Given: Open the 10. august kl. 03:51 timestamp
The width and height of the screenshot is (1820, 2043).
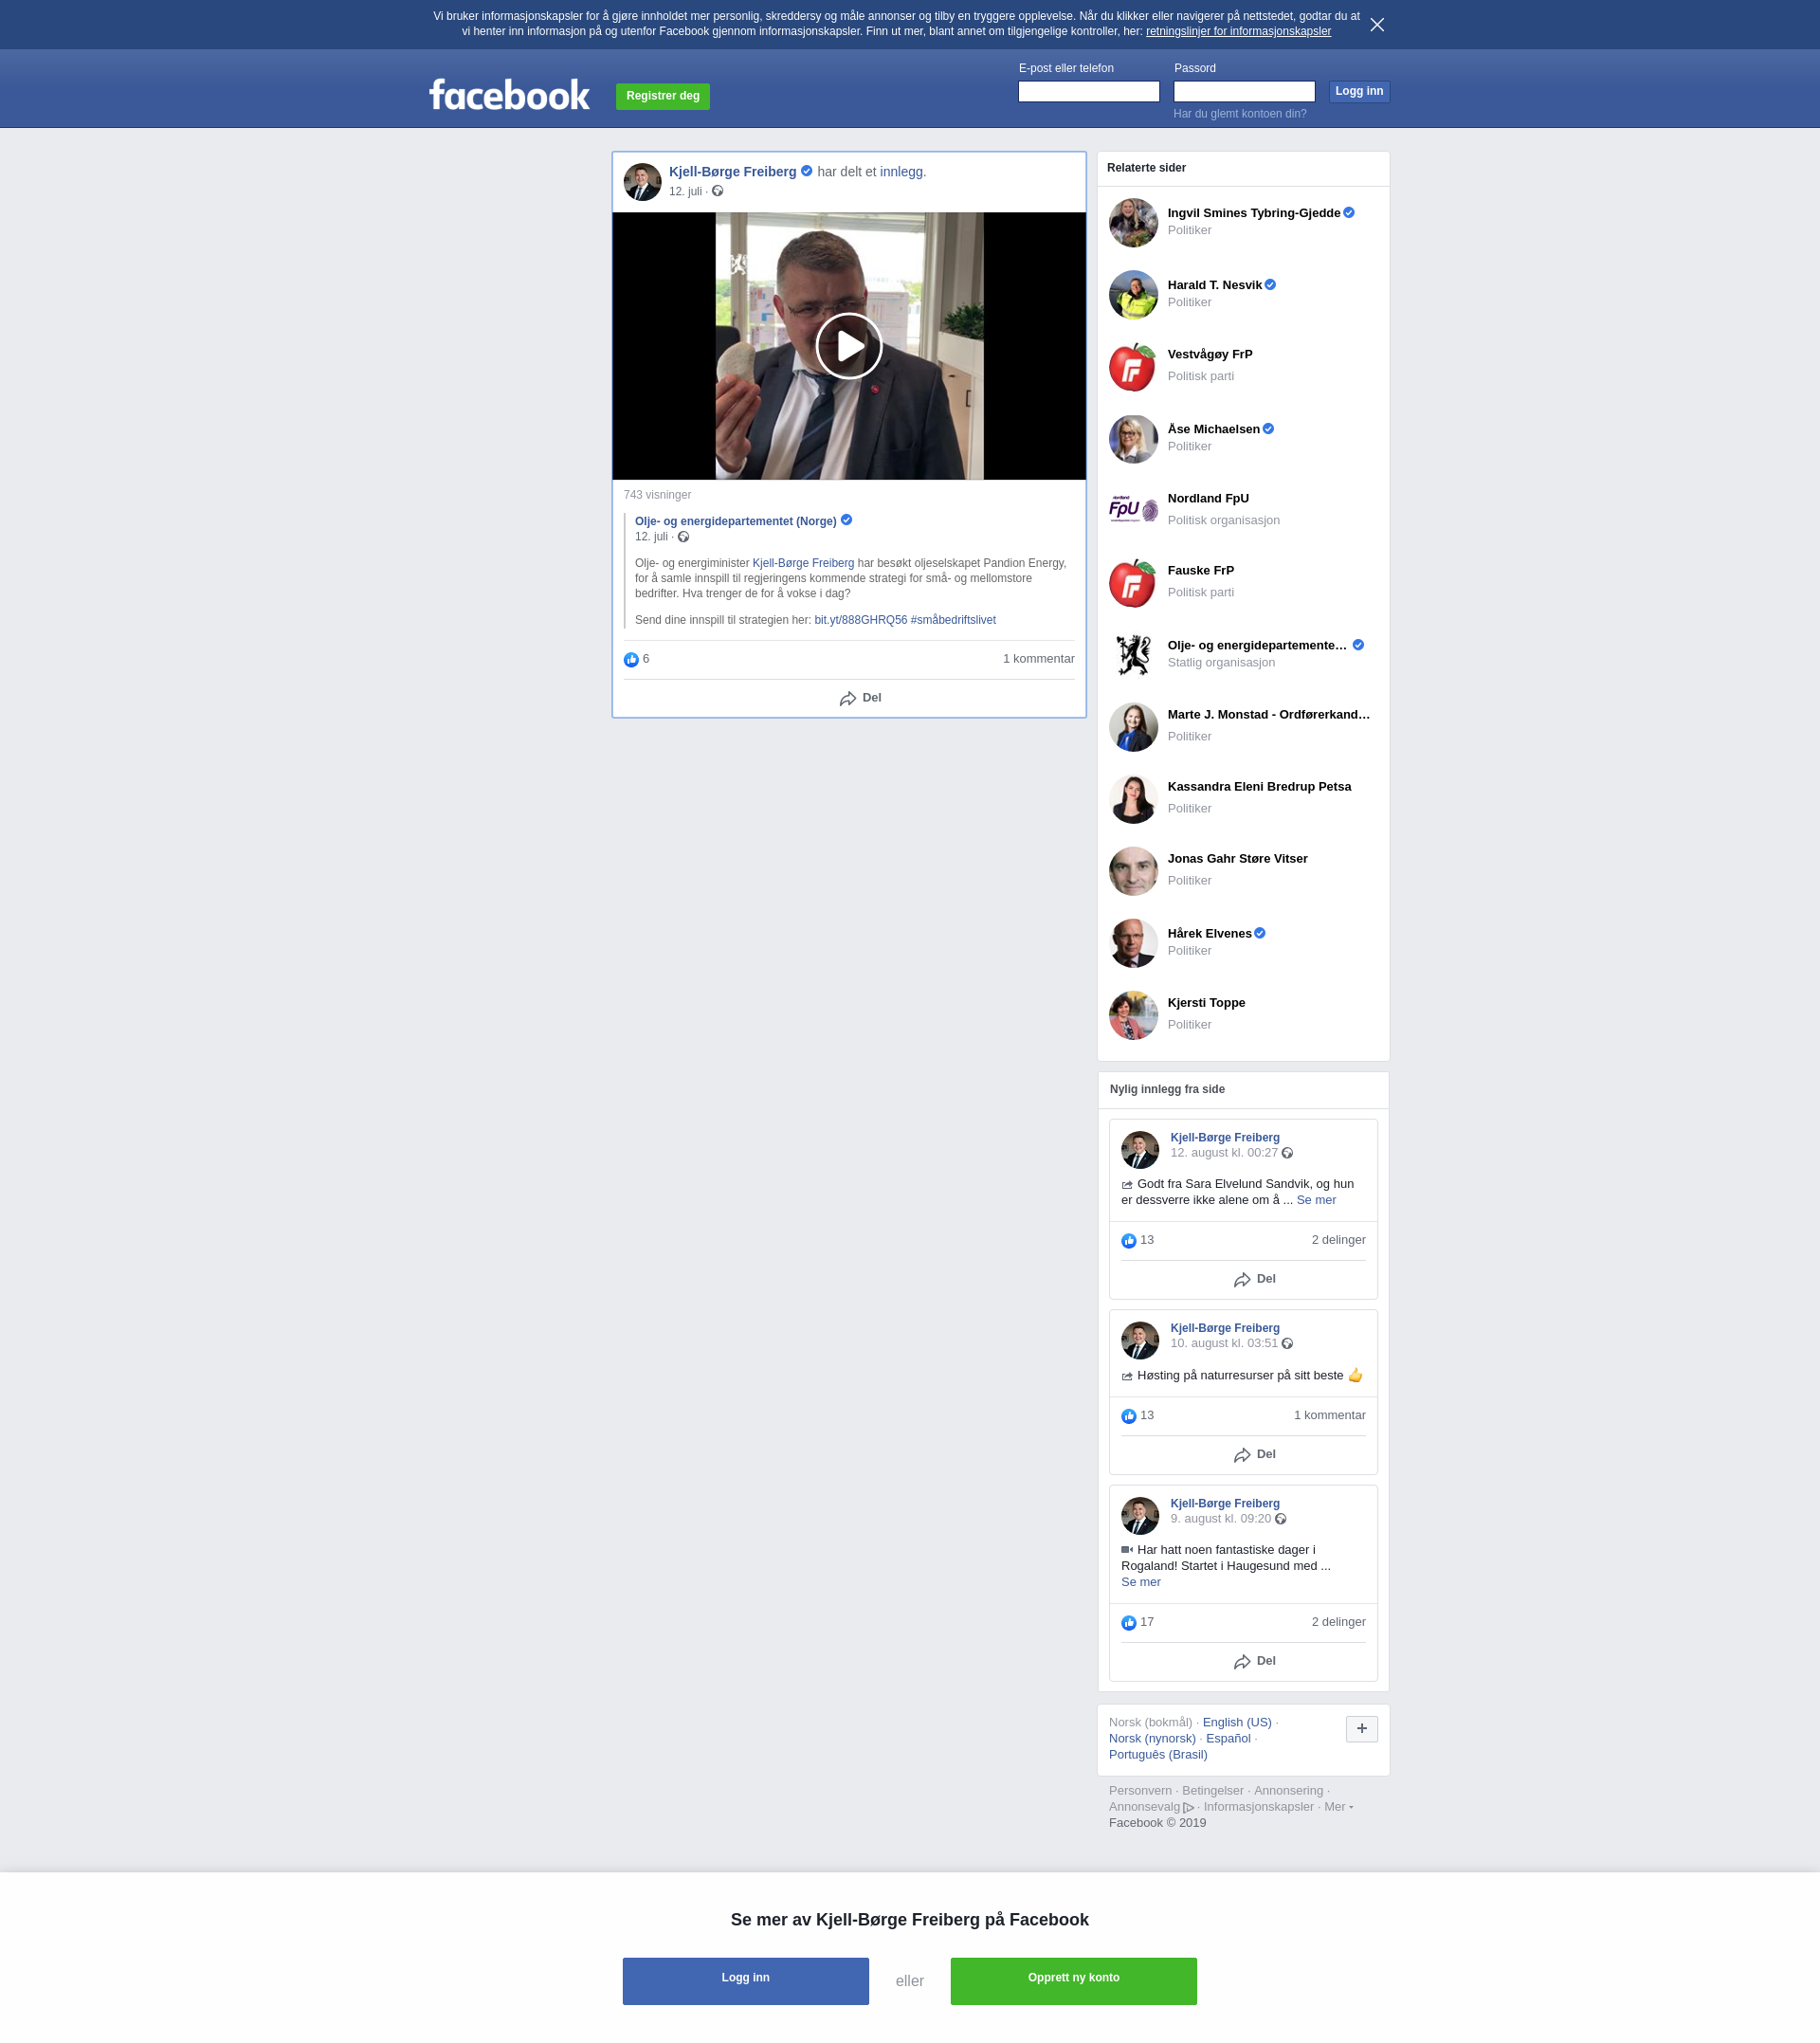Looking at the screenshot, I should 1223,1343.
